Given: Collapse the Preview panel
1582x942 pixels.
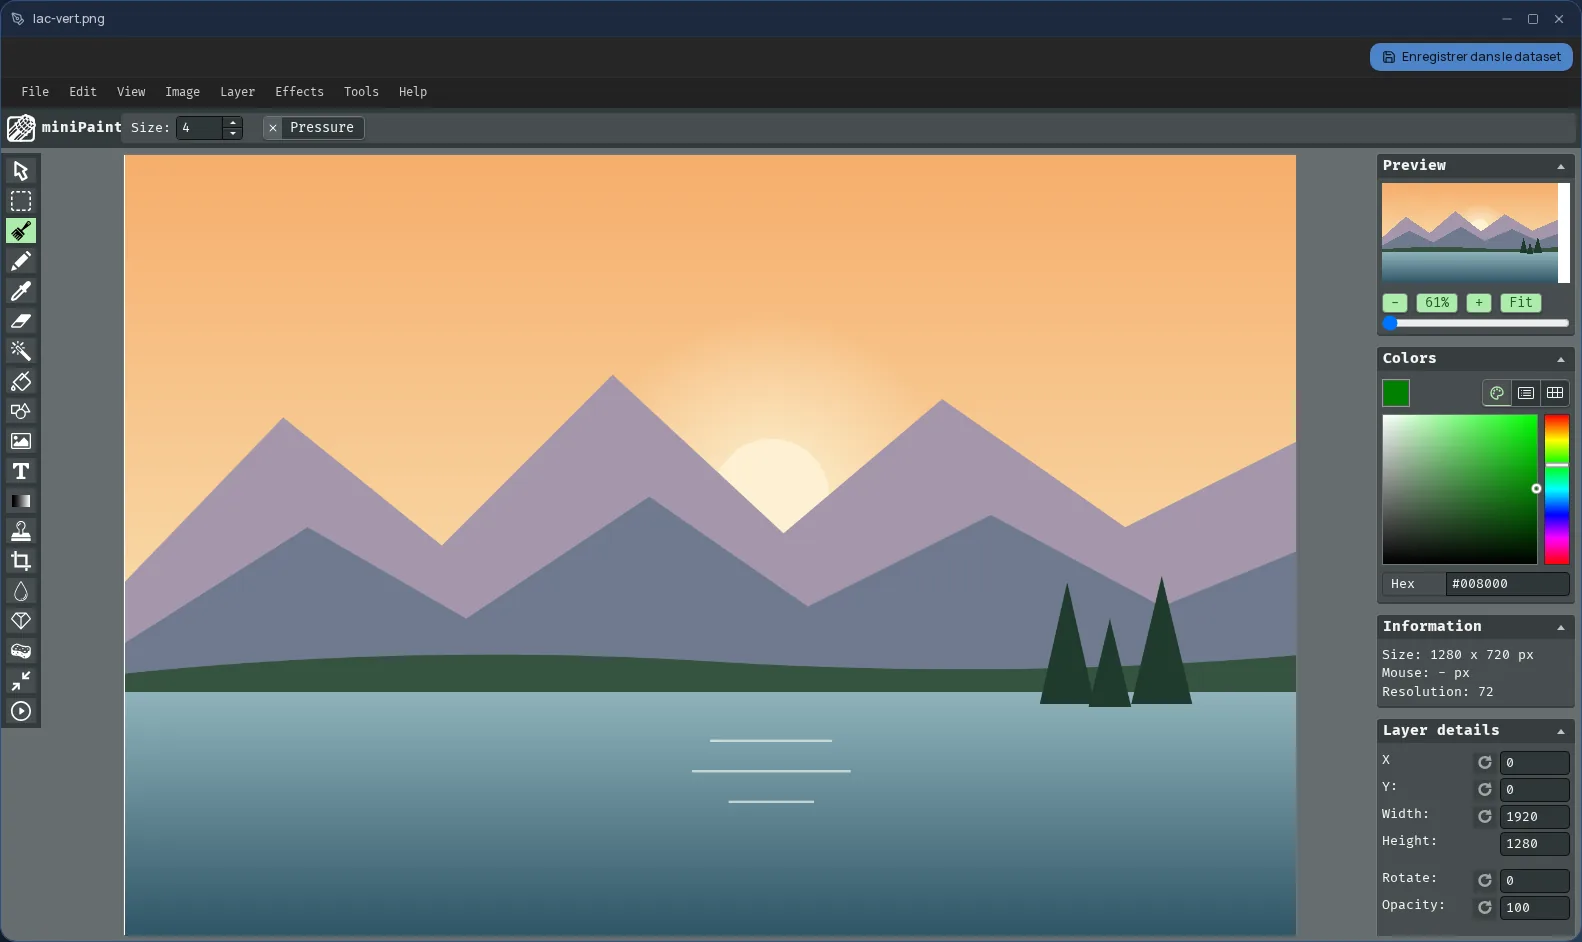Looking at the screenshot, I should tap(1561, 166).
